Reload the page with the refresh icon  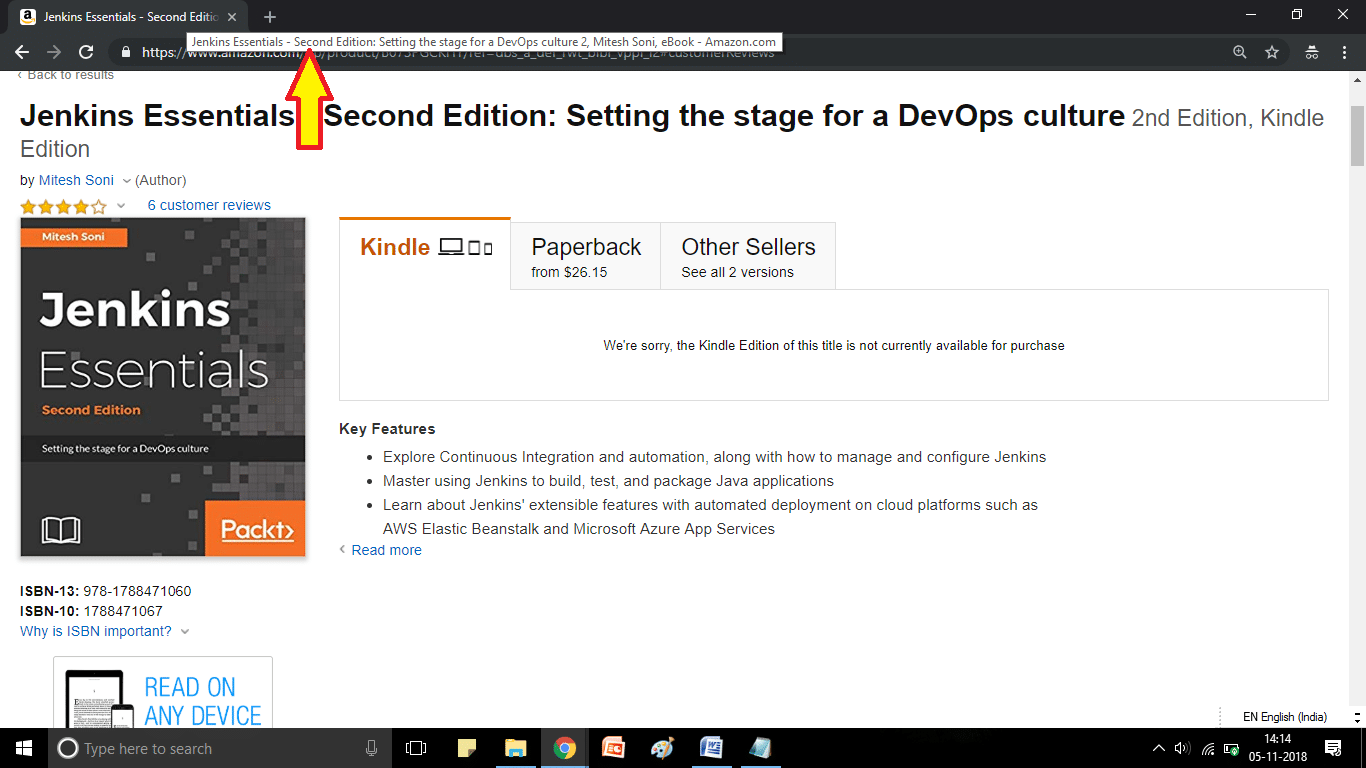coord(86,52)
